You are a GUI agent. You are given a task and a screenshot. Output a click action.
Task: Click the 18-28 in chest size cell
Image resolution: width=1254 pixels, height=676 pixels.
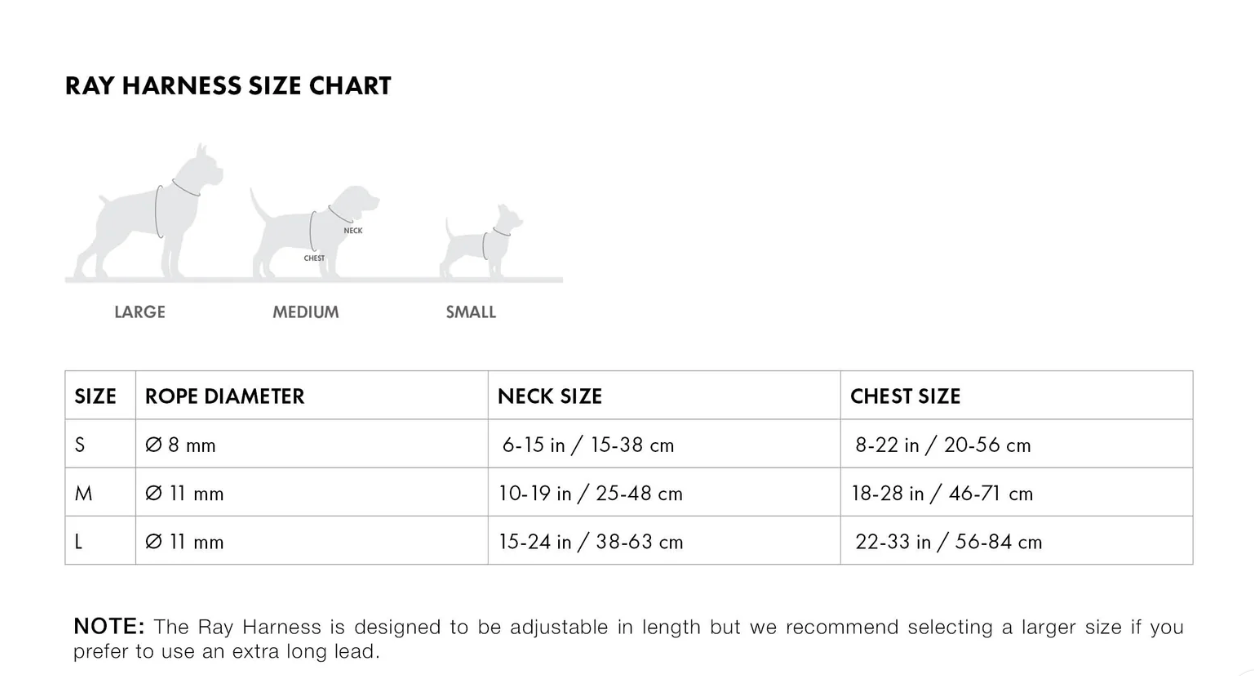coord(1017,493)
